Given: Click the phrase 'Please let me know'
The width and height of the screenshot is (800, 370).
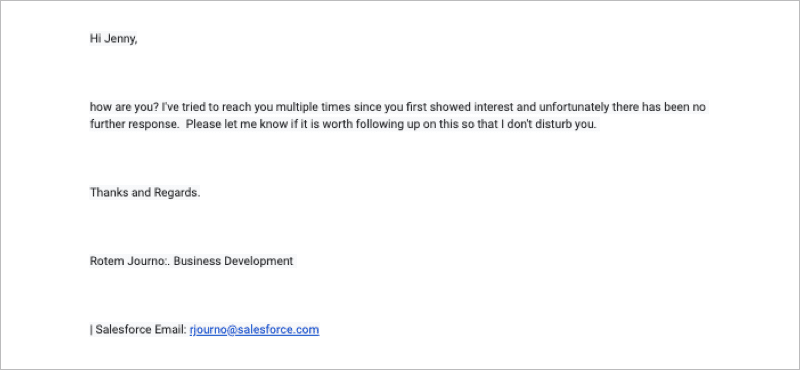Looking at the screenshot, I should click(233, 124).
